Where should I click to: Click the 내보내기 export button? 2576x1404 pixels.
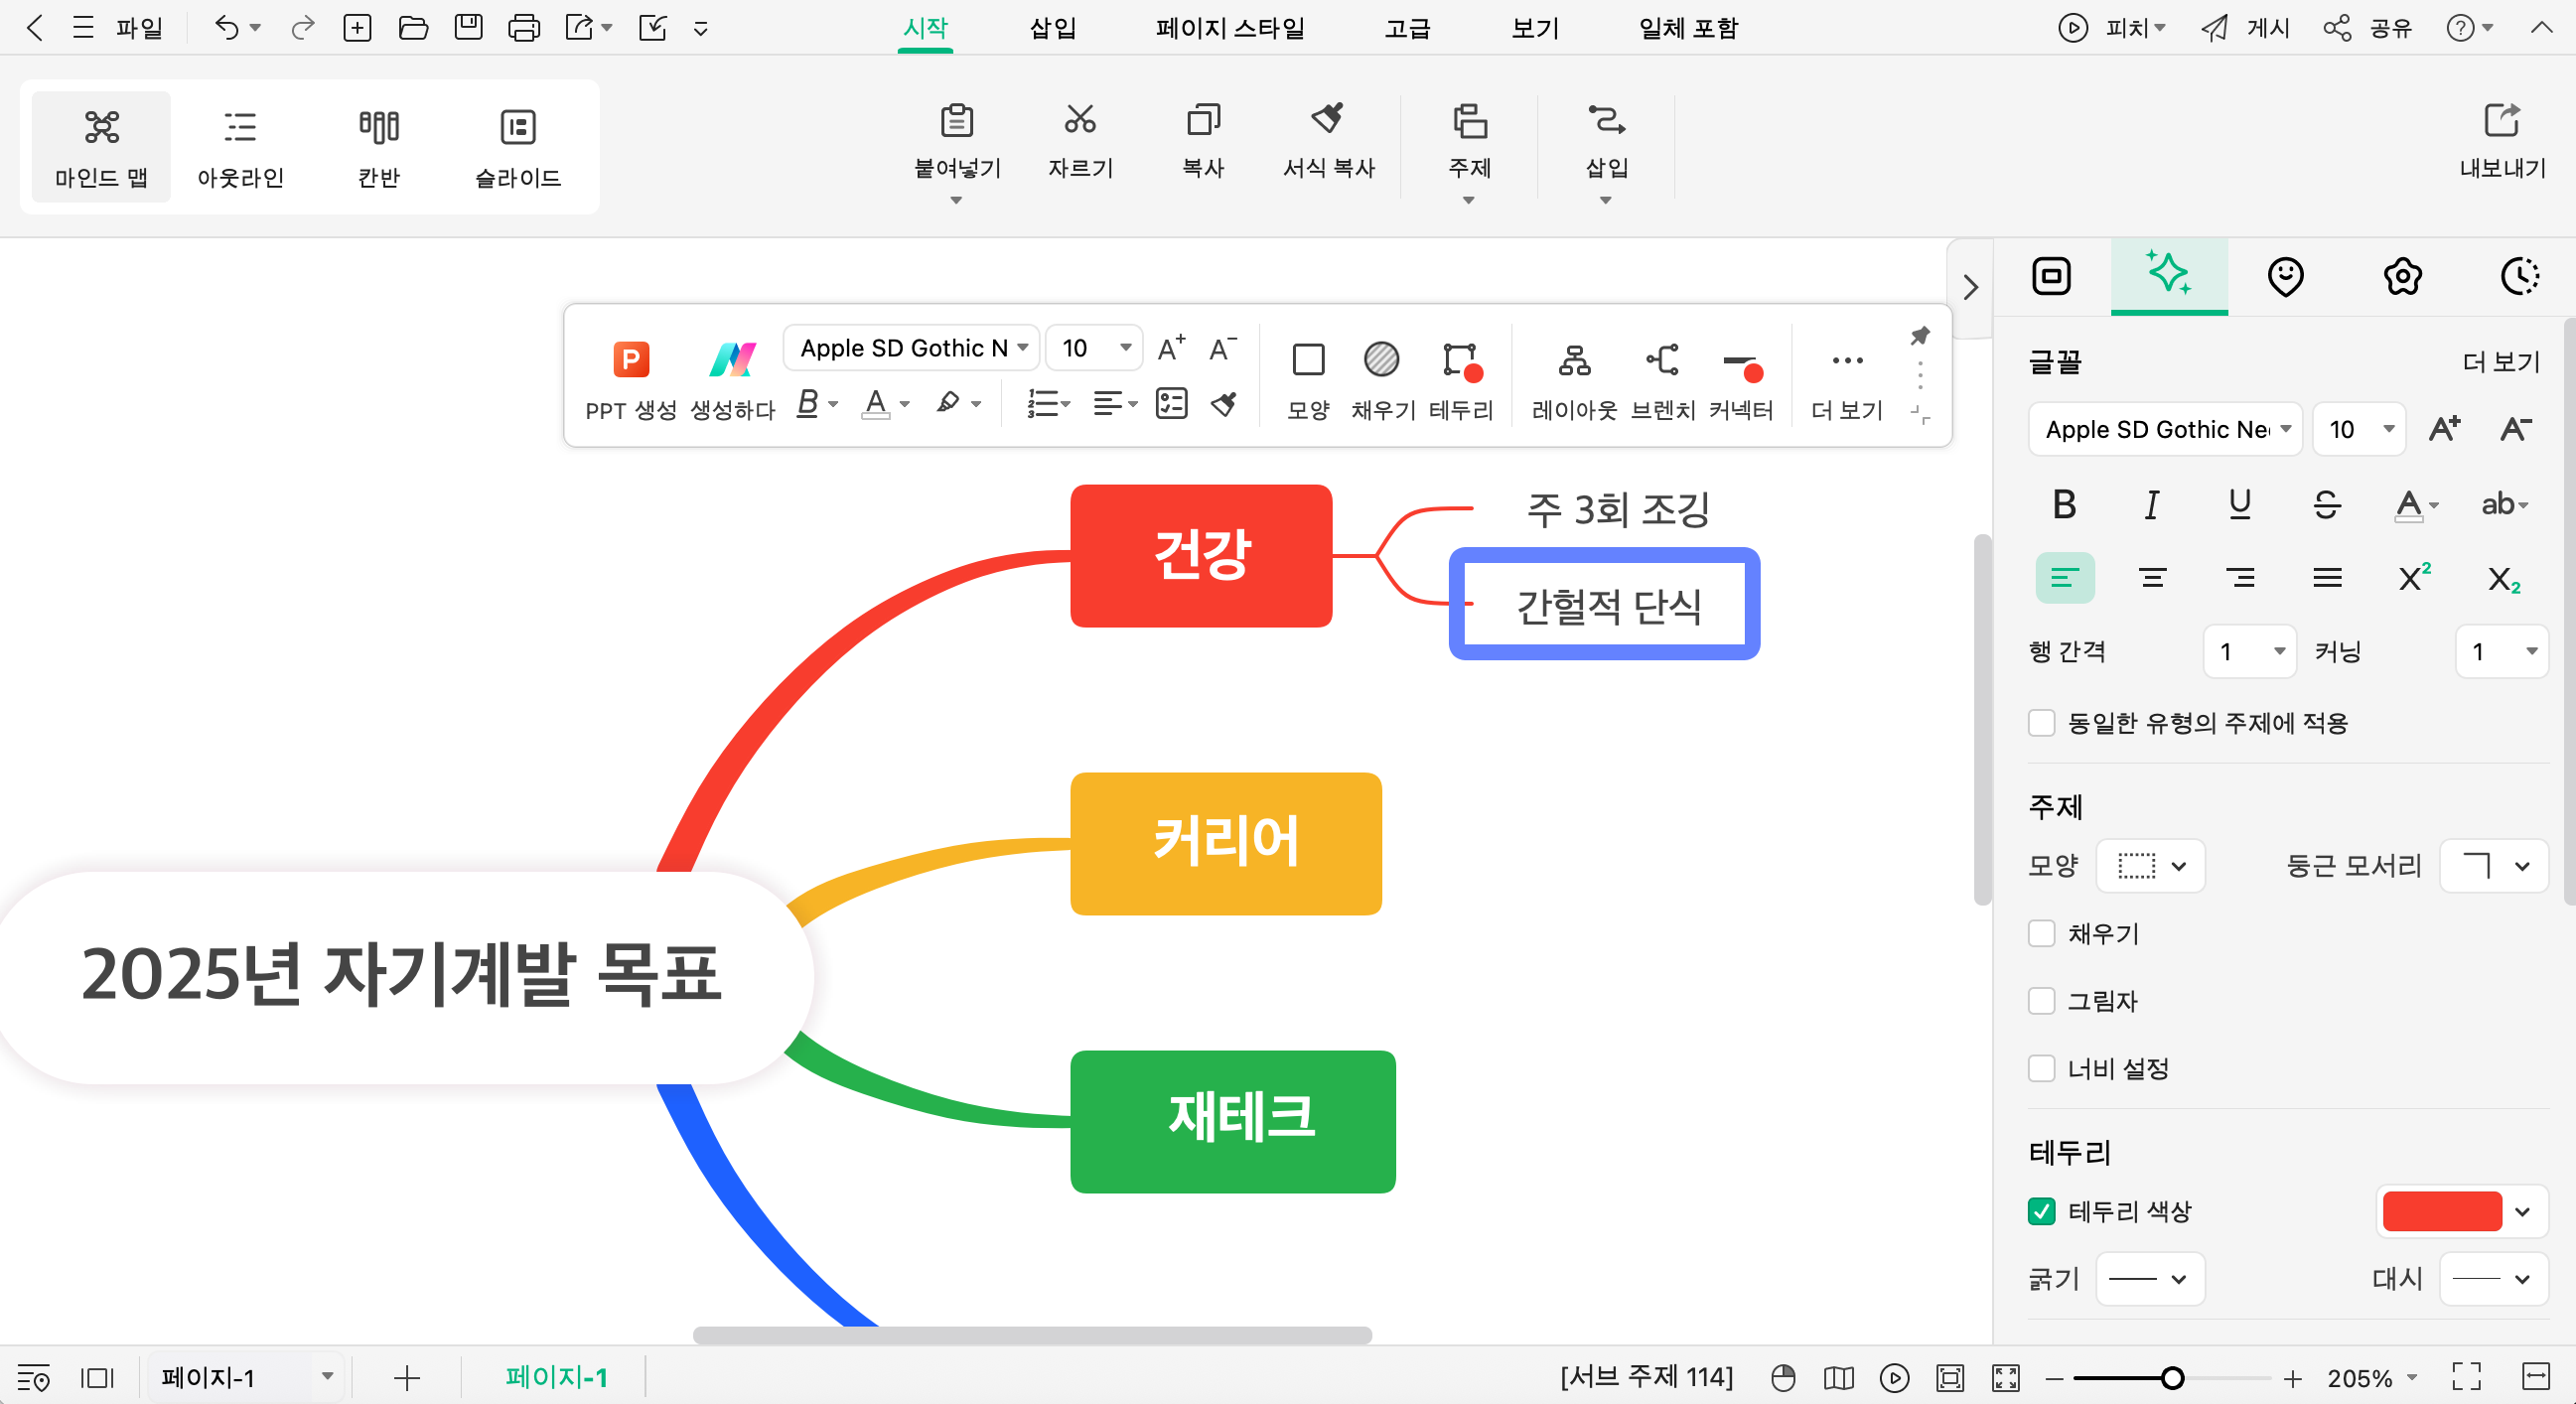click(2502, 141)
